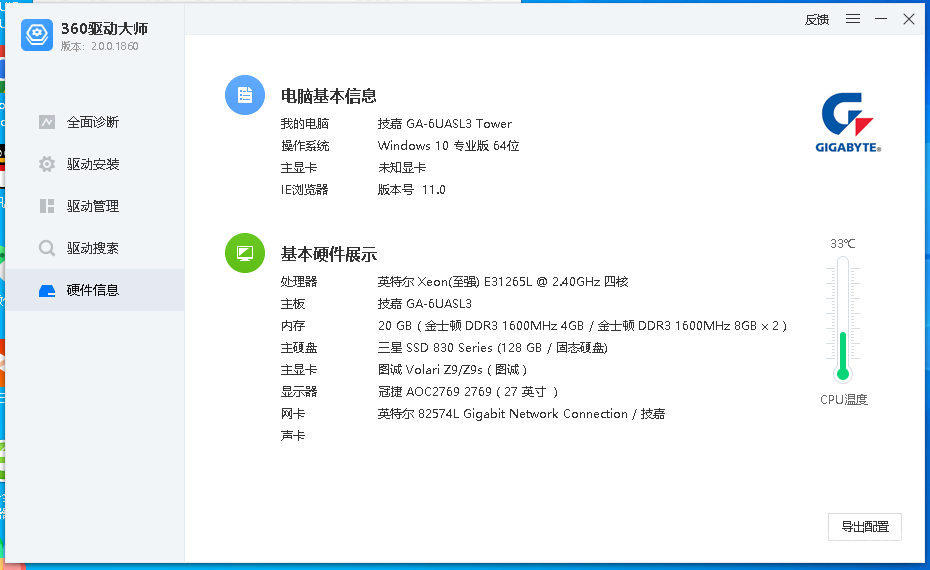Click the 我的电脑 label

[305, 123]
